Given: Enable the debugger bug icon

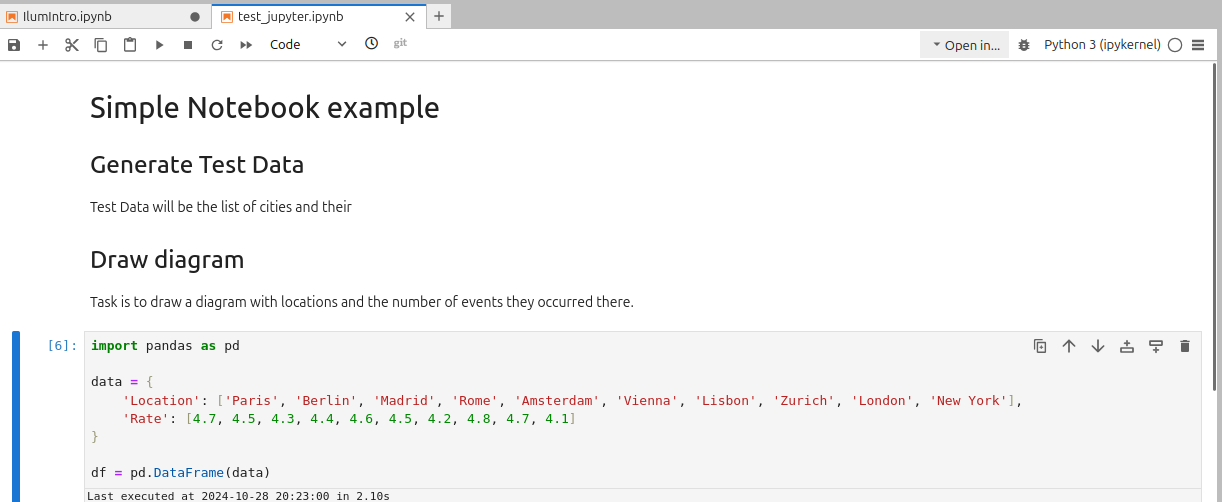Looking at the screenshot, I should (x=1024, y=45).
